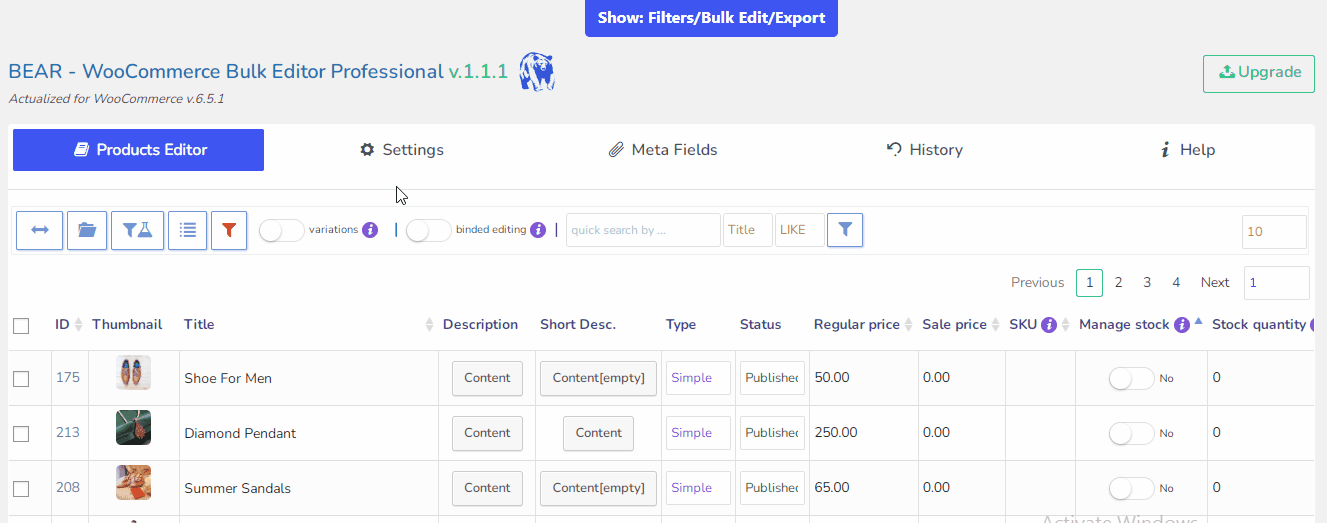This screenshot has width=1327, height=523.
Task: Click the BEAR logo icon
Action: tap(537, 72)
